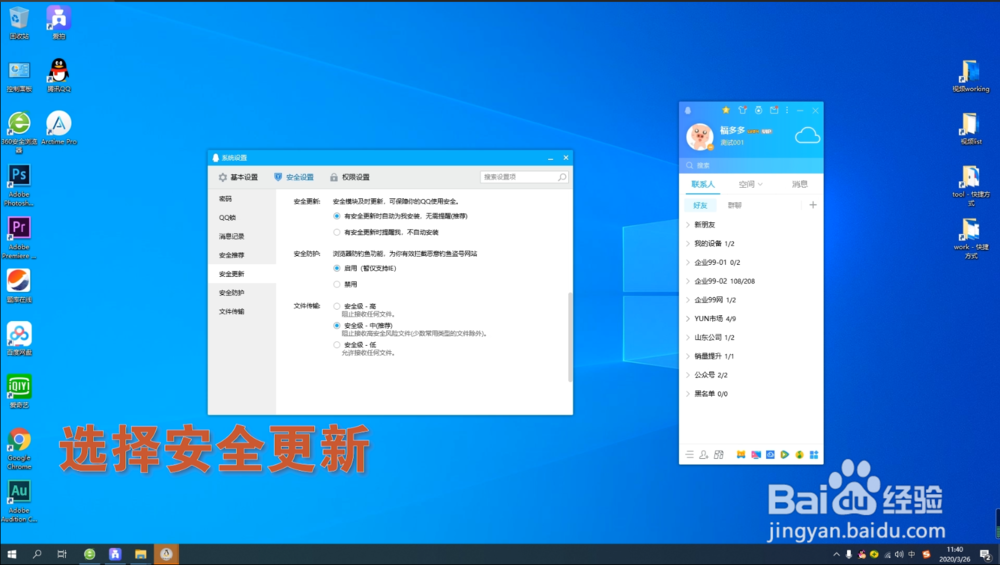Open the QQ main menu hamburger icon

[x=689, y=455]
